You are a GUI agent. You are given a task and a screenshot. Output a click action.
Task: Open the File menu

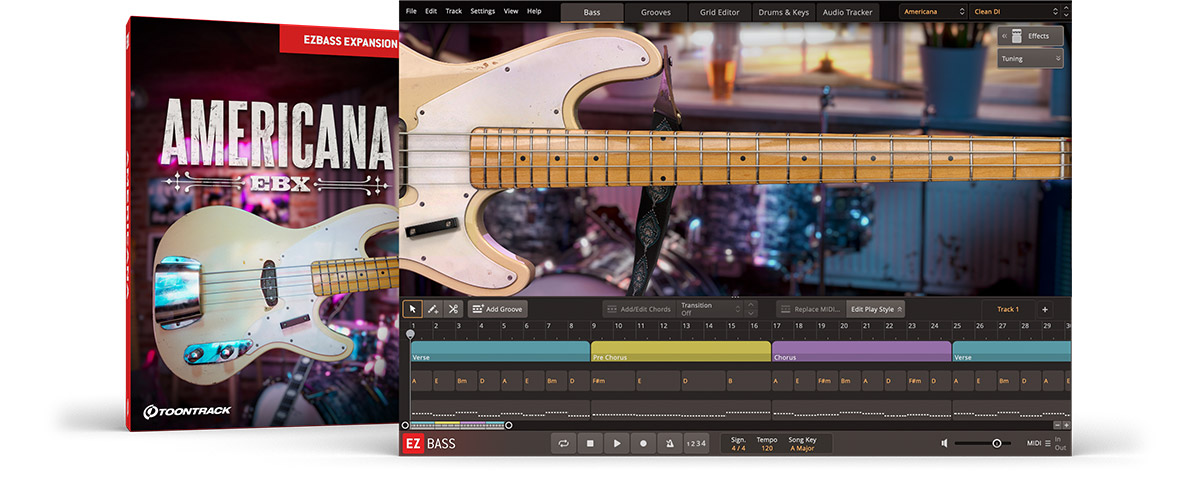point(411,11)
